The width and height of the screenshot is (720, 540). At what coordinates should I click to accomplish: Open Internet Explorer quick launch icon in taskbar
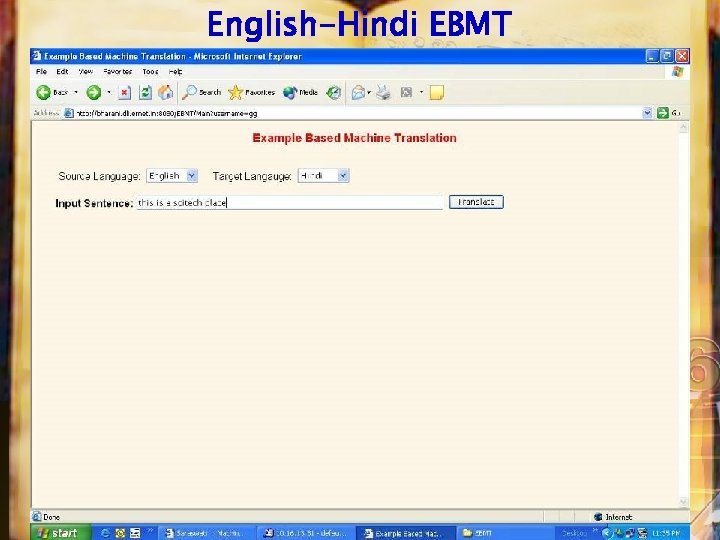point(105,533)
